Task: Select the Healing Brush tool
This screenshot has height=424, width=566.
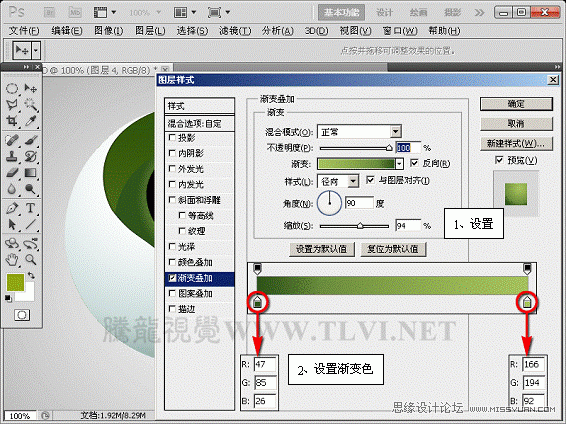Action: (12, 140)
